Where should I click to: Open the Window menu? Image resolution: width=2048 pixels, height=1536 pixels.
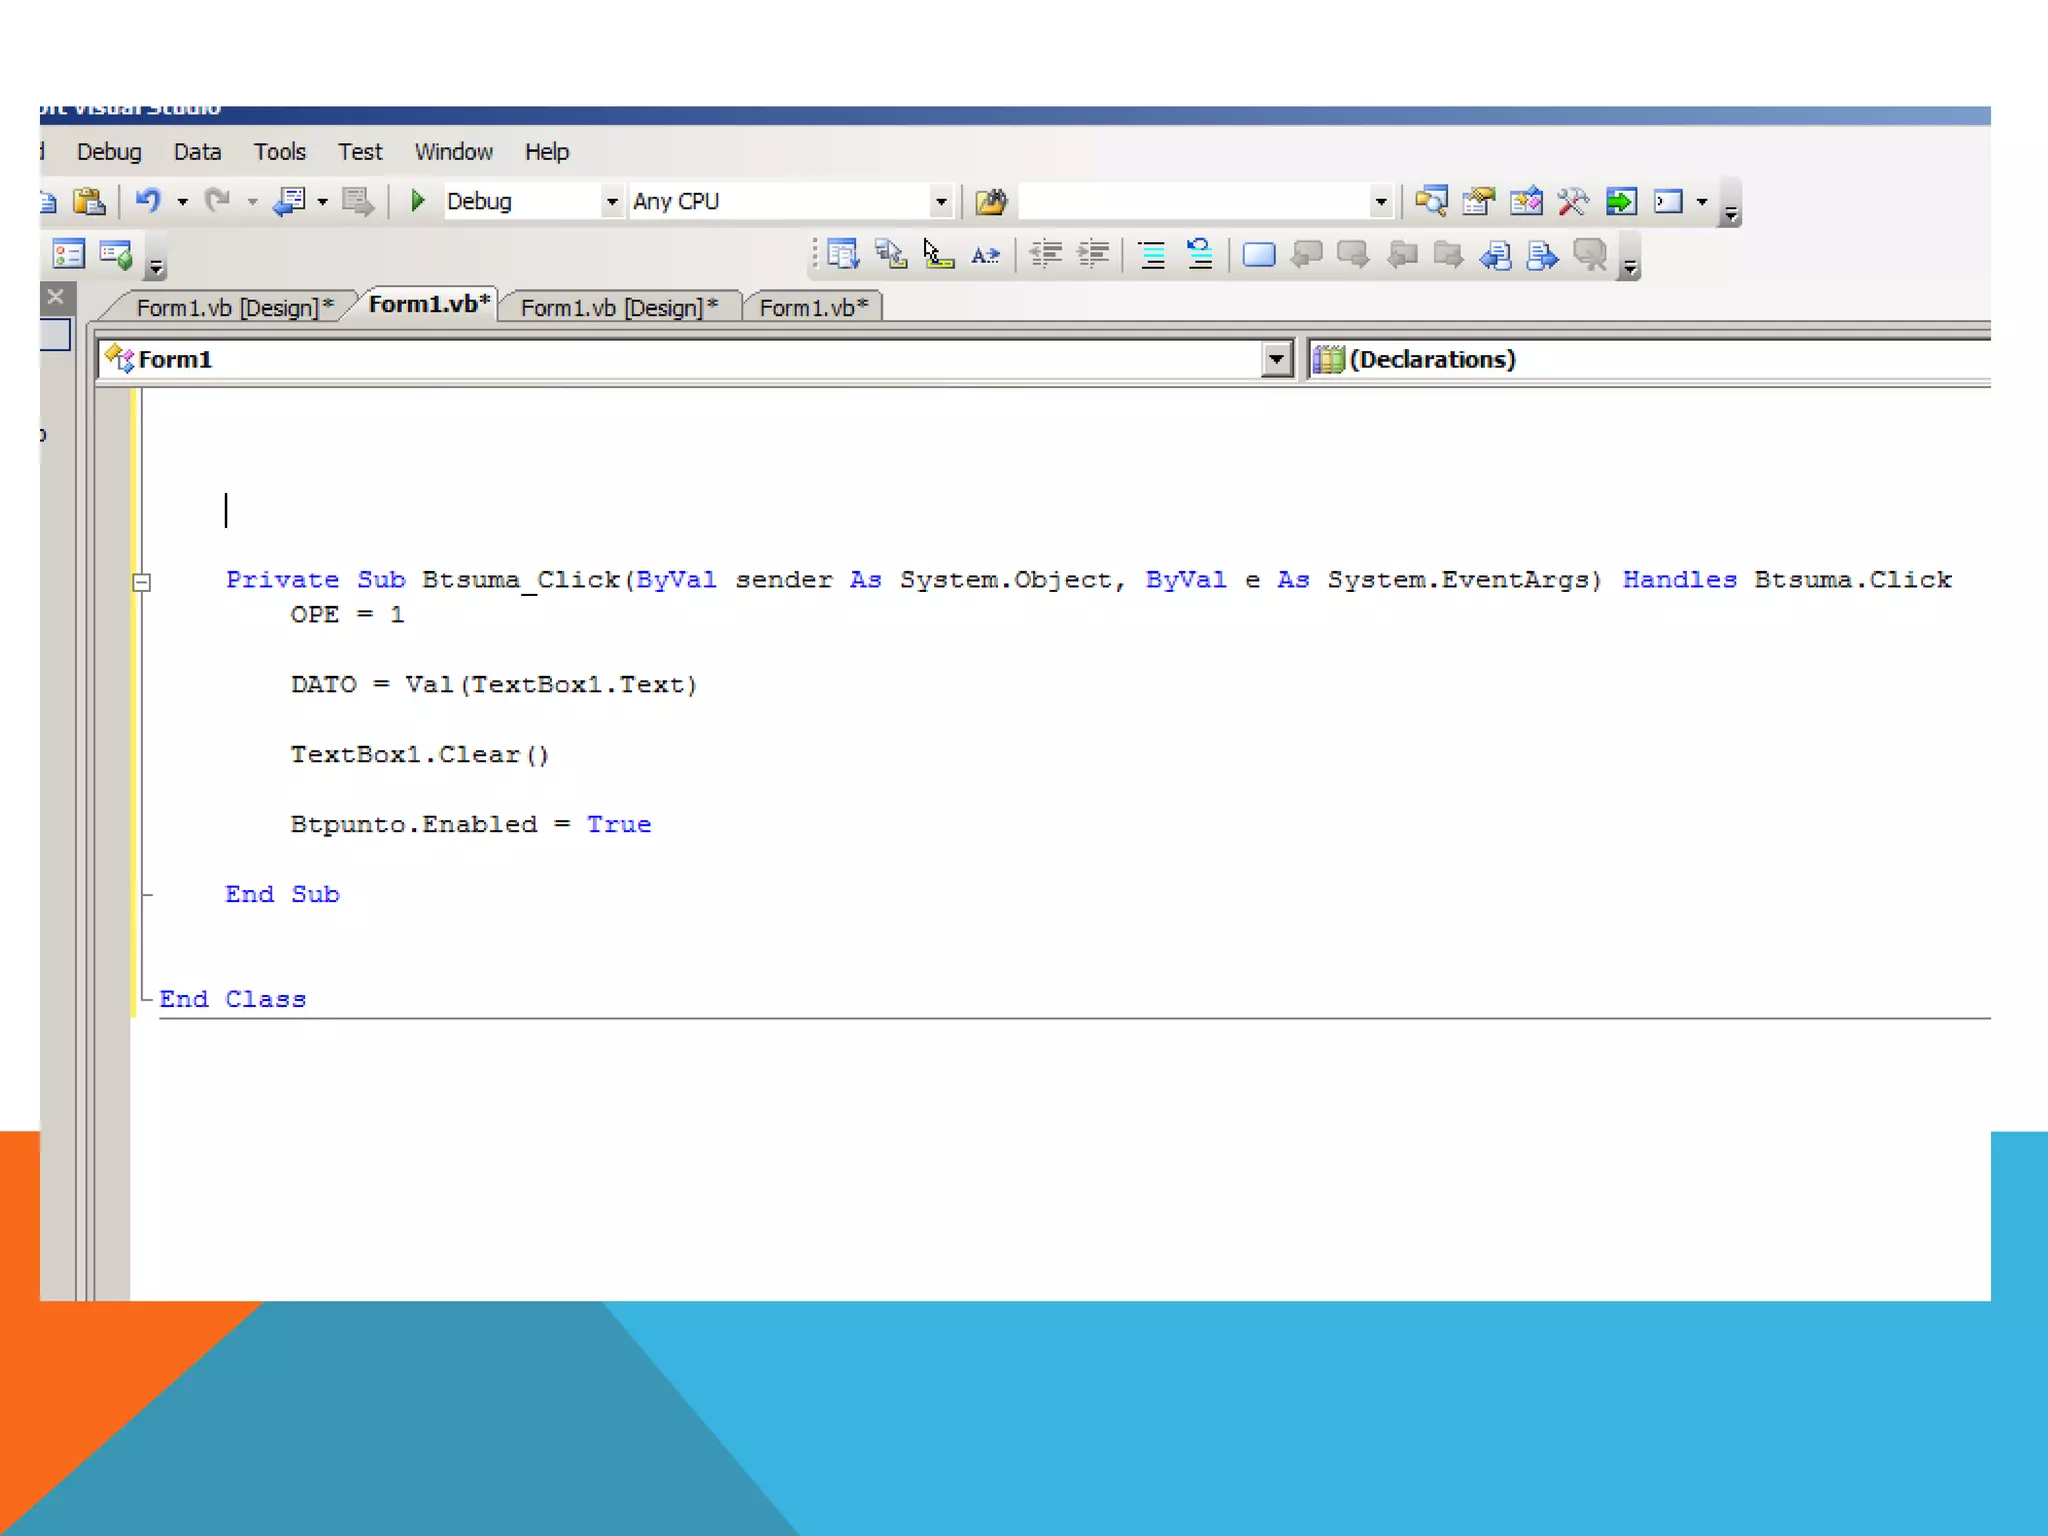(x=453, y=152)
